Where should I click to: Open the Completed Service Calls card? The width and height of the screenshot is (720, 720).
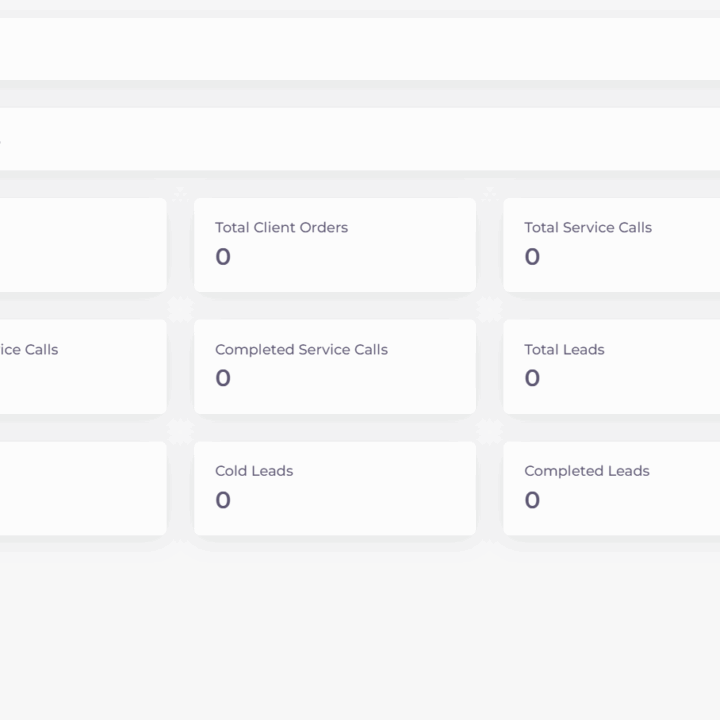tap(335, 366)
